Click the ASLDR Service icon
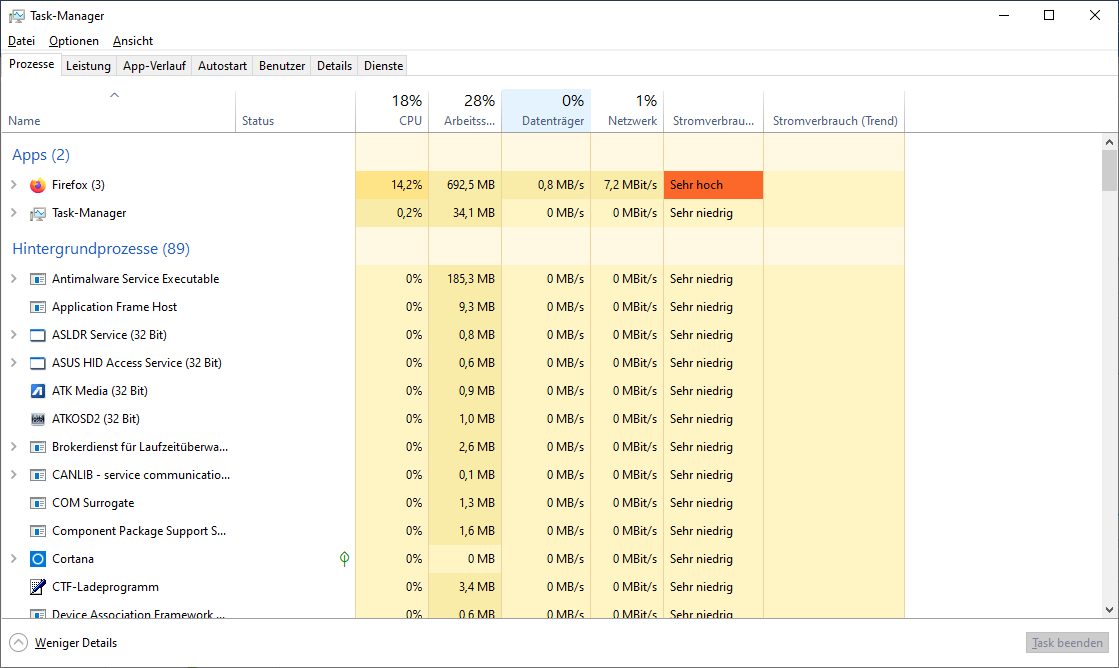This screenshot has height=668, width=1119. click(x=38, y=335)
